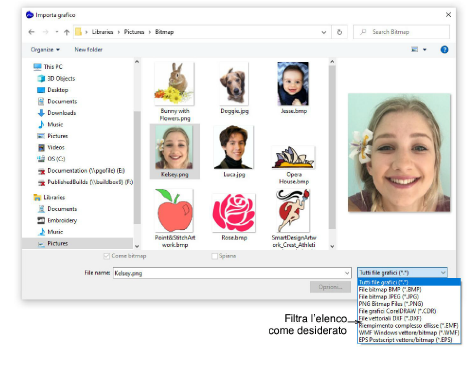The height and width of the screenshot is (365, 475).
Task: Click the file list scrollbar down arrow
Action: pyautogui.click(x=332, y=246)
